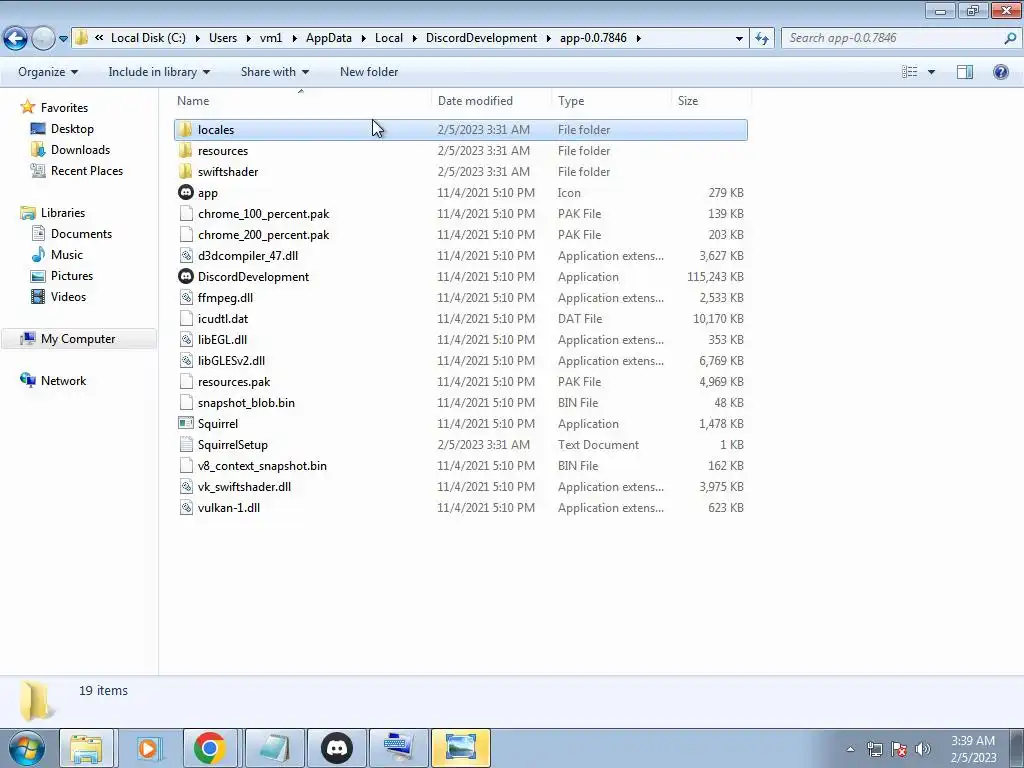Viewport: 1024px width, 768px height.
Task: Open the view options dropdown arrow
Action: pyautogui.click(x=931, y=72)
